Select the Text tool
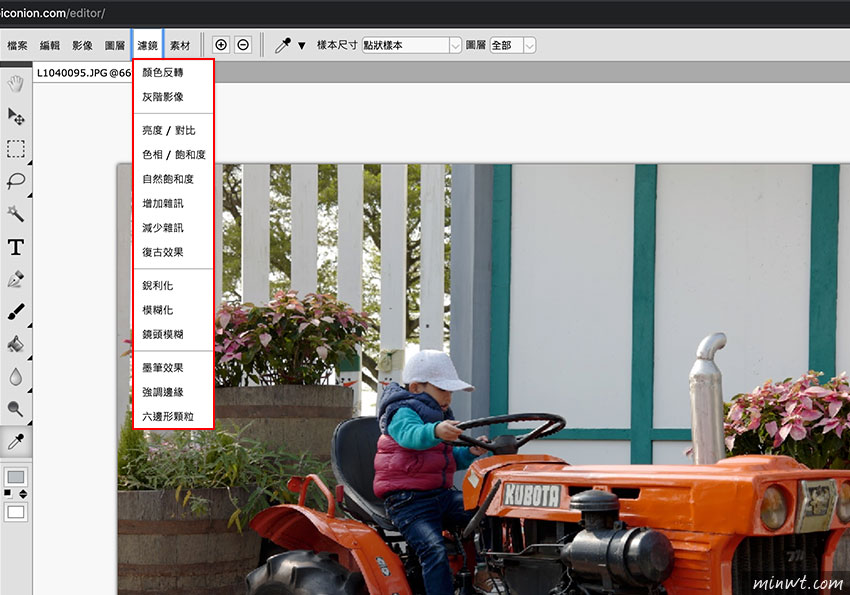This screenshot has height=595, width=850. tap(16, 247)
